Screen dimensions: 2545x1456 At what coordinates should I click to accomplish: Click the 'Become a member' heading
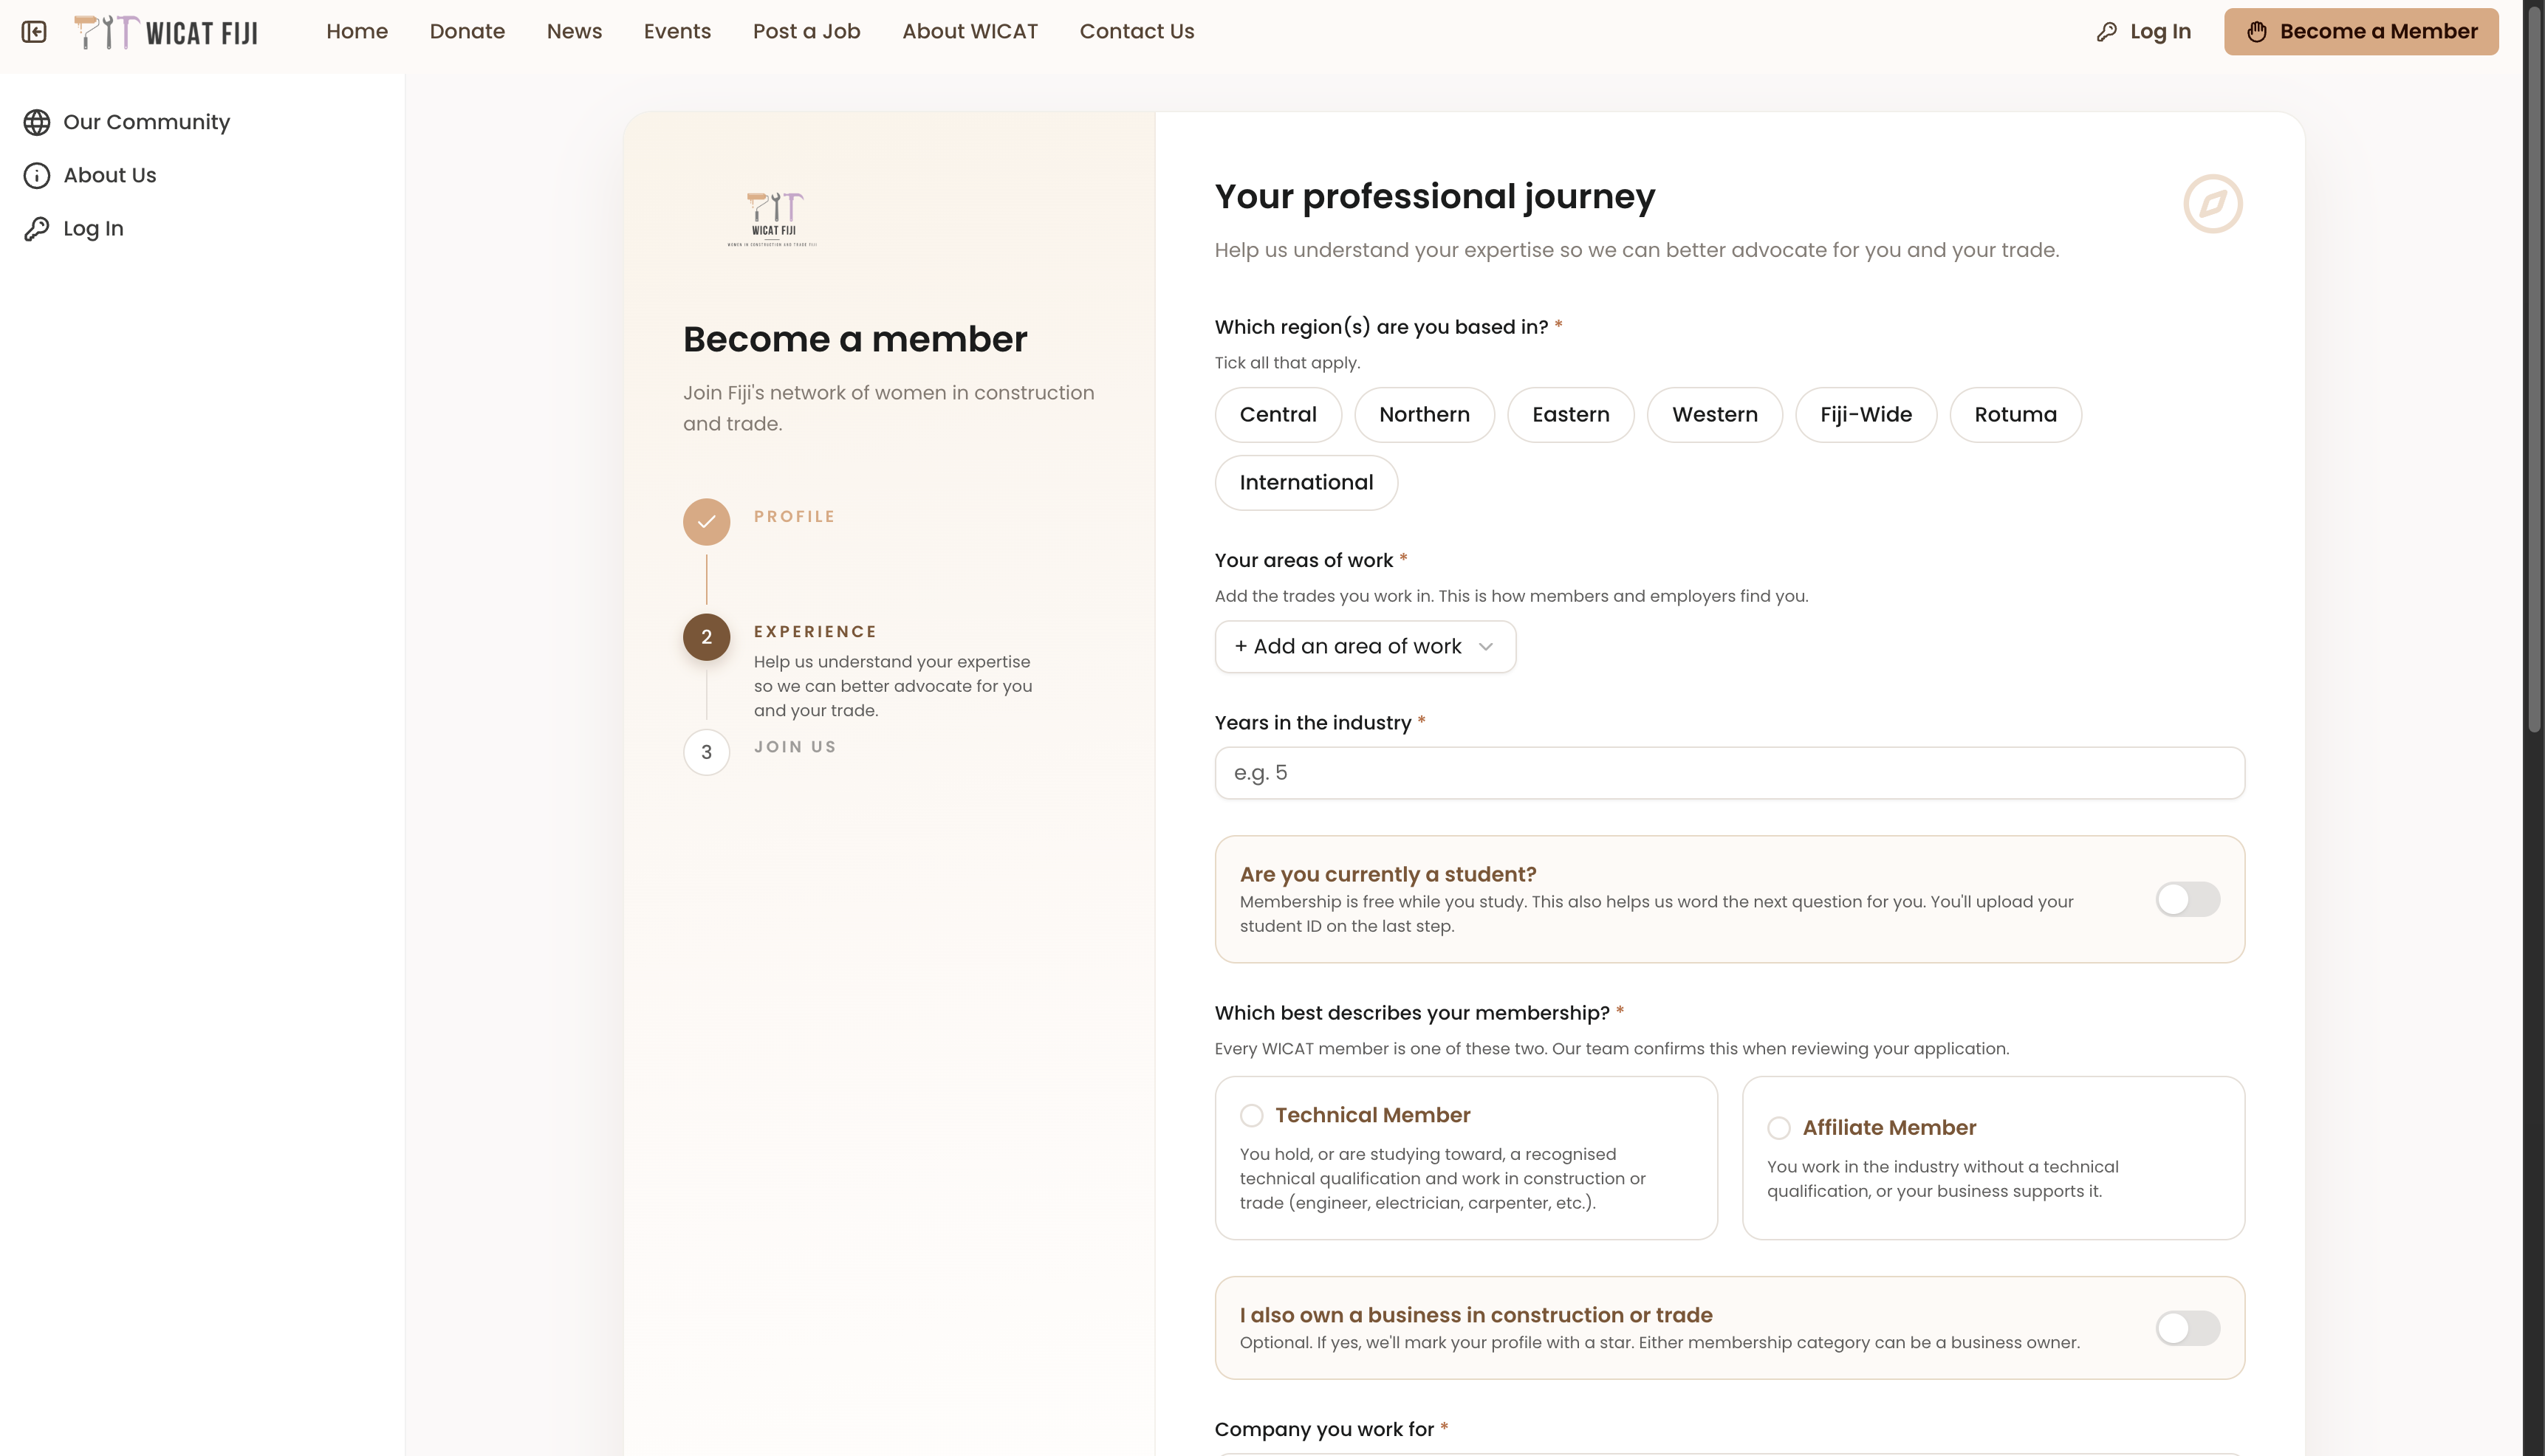pos(855,340)
